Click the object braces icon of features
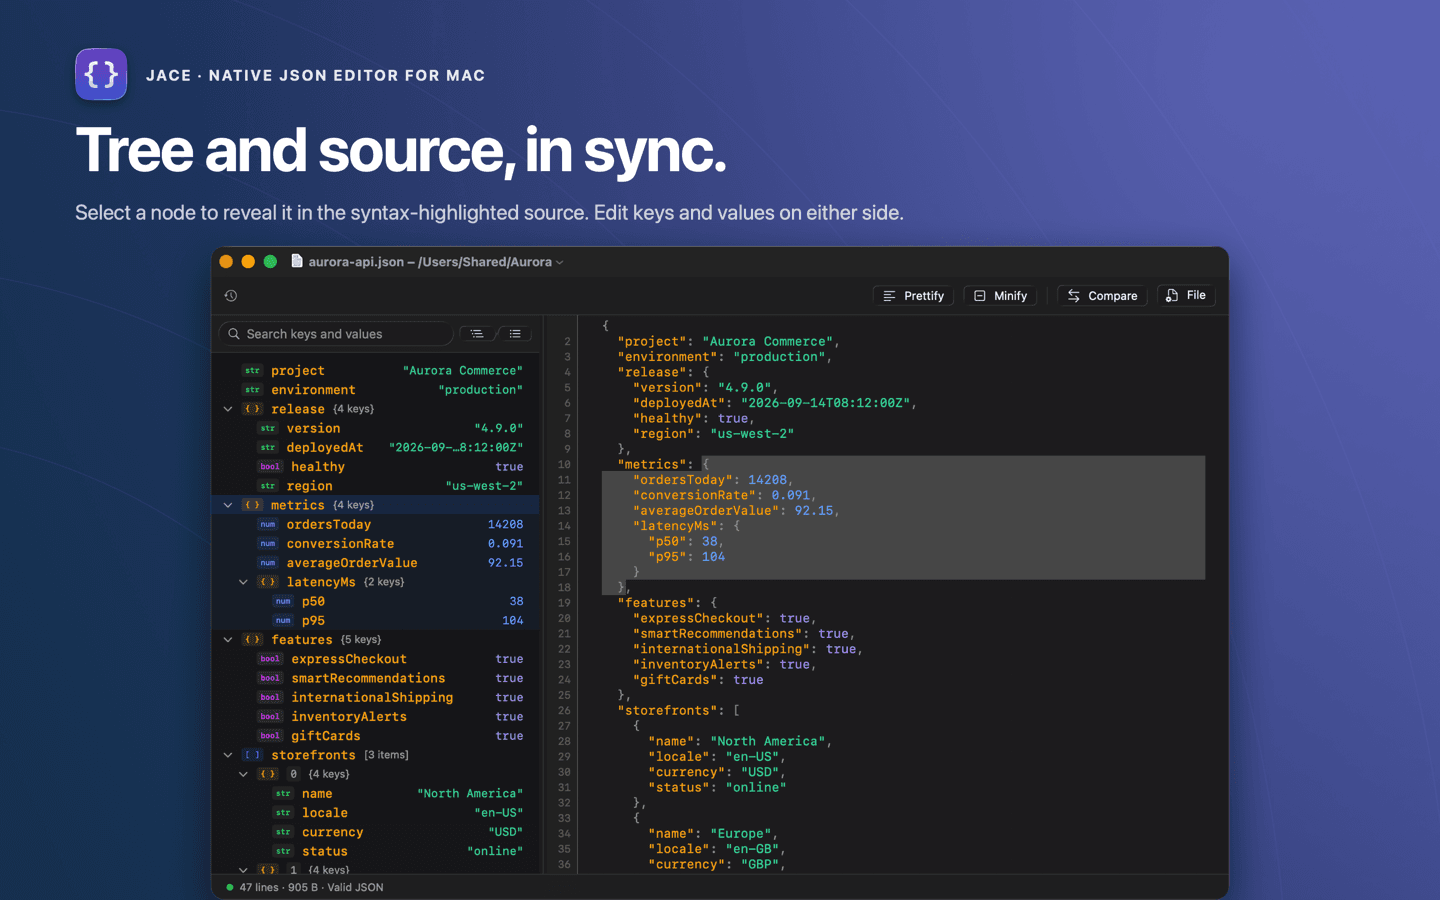This screenshot has height=900, width=1440. [x=253, y=640]
